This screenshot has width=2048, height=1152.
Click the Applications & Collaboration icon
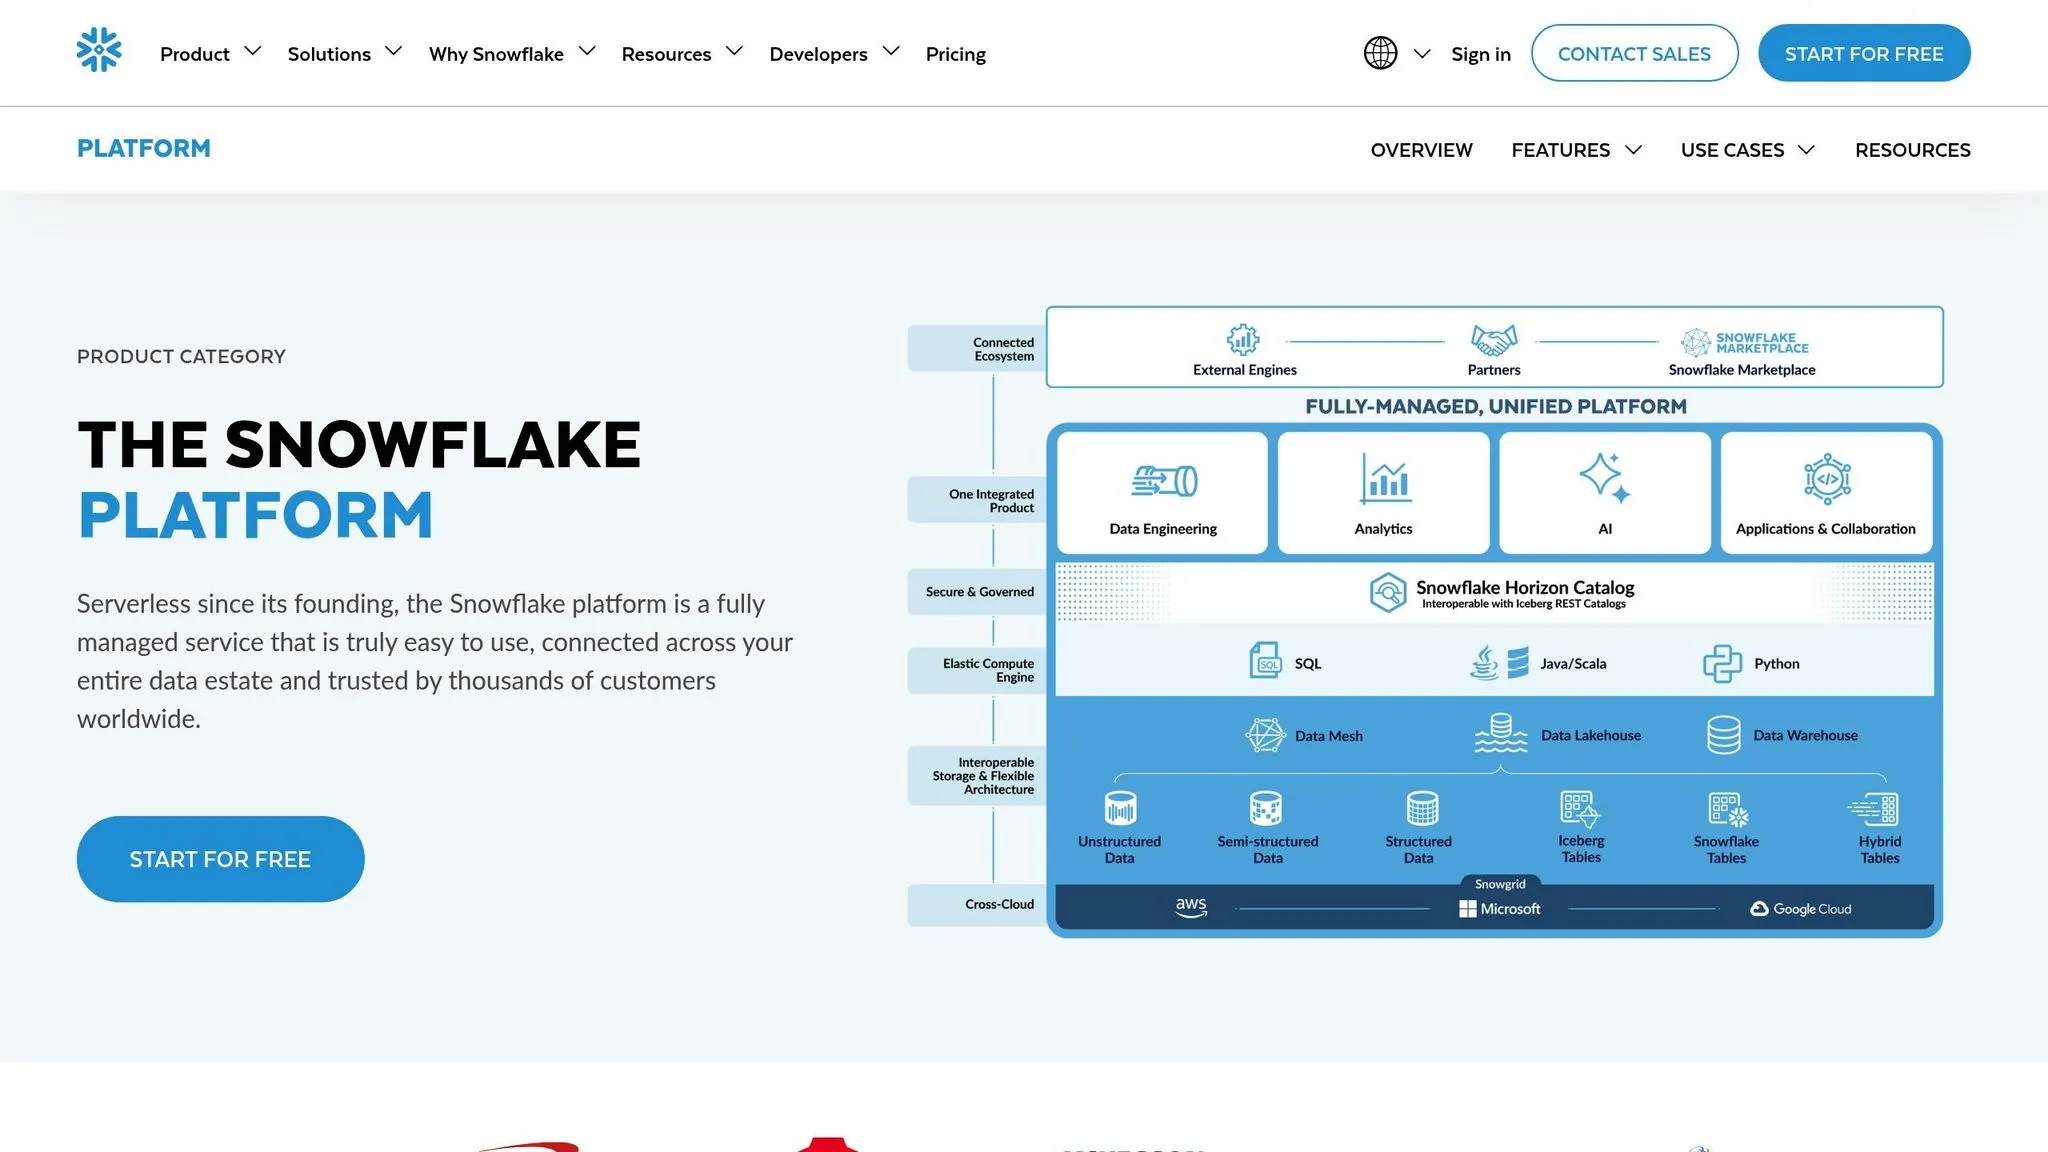pos(1827,478)
